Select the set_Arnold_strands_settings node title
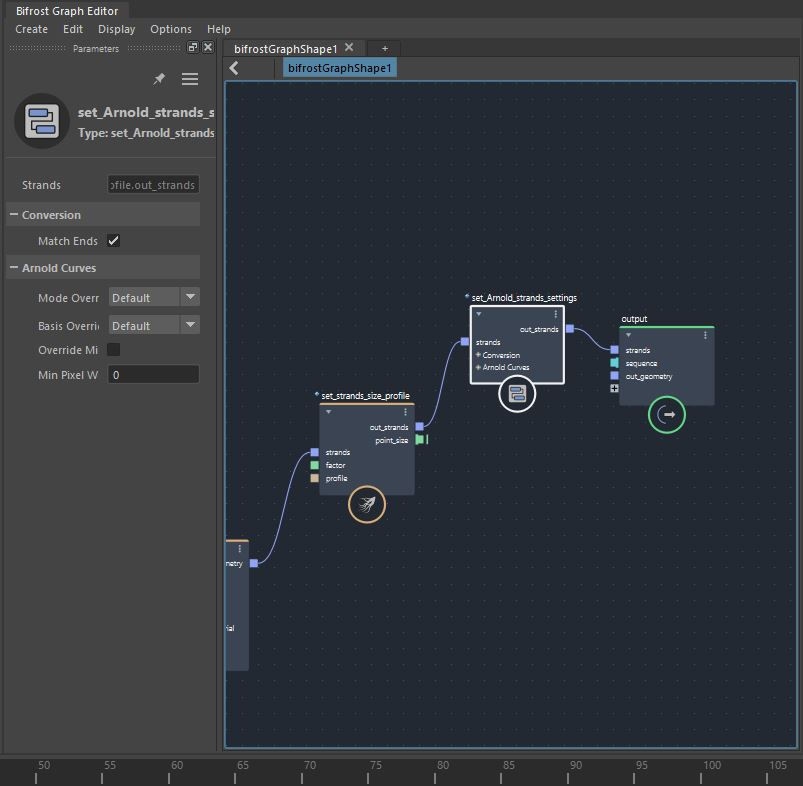The image size is (803, 786). point(524,298)
